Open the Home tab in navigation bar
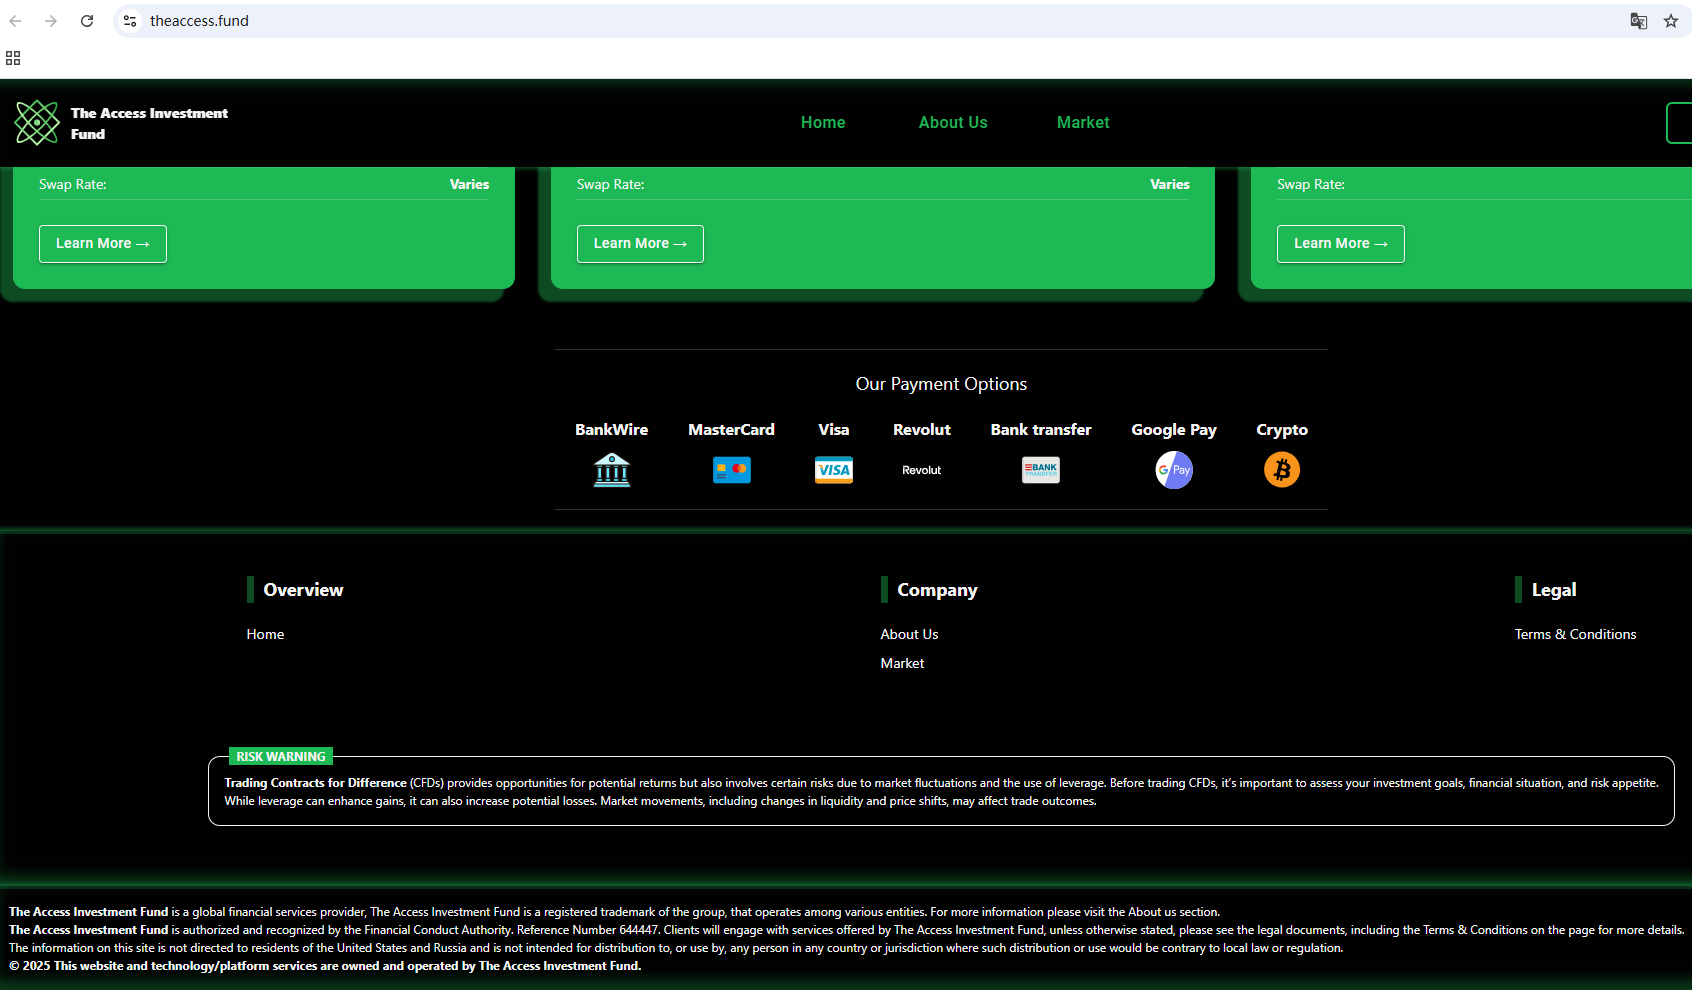This screenshot has width=1692, height=990. [822, 123]
